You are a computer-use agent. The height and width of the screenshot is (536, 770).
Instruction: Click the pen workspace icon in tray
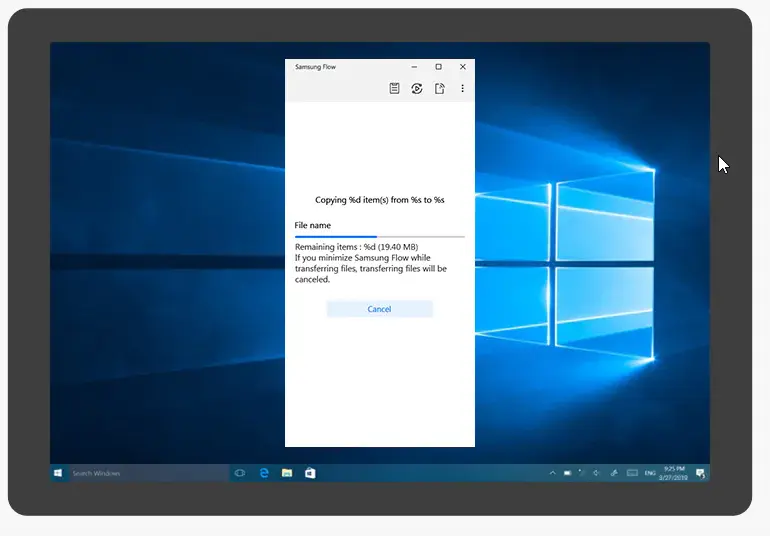pos(614,473)
